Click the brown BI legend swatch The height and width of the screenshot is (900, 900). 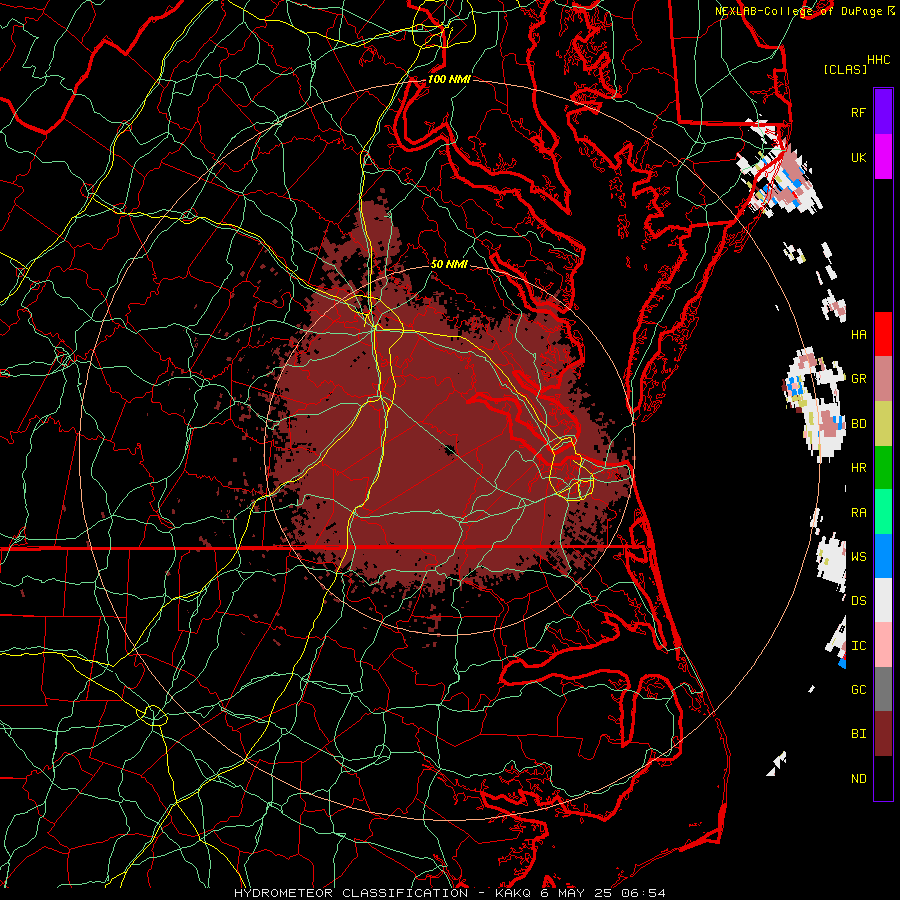[x=883, y=734]
